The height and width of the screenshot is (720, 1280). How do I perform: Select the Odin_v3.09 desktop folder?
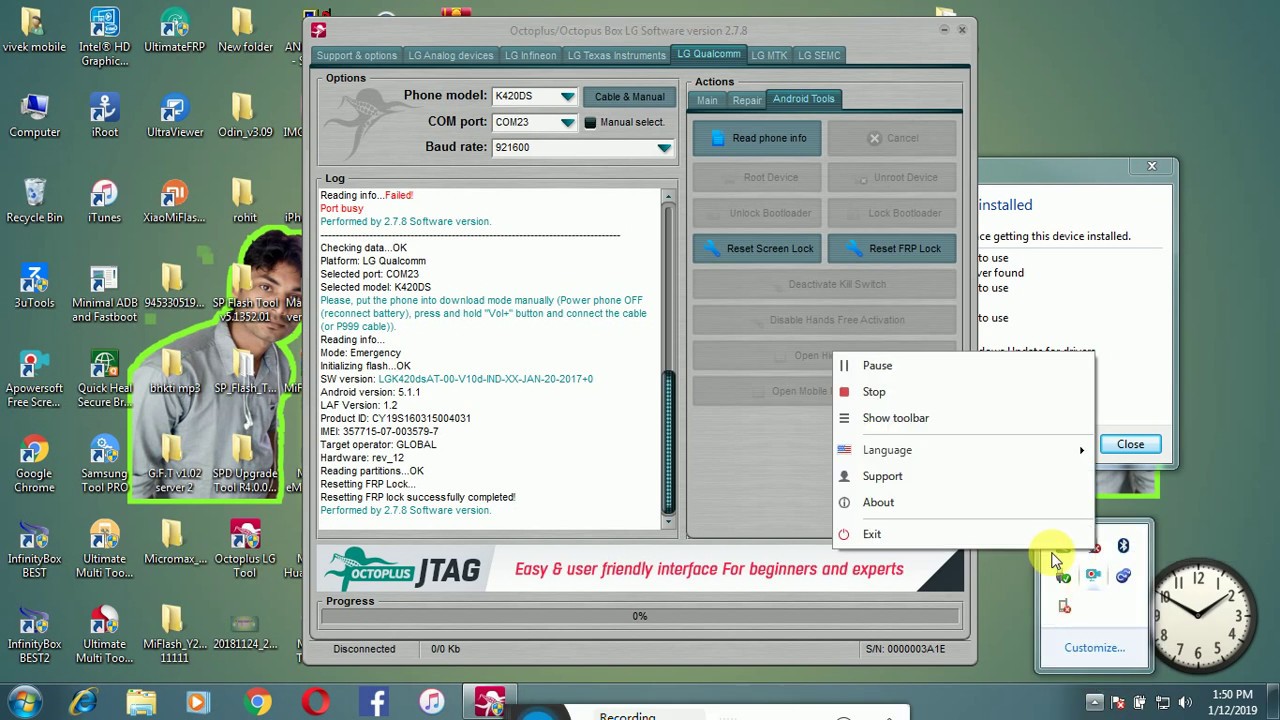coord(245,116)
